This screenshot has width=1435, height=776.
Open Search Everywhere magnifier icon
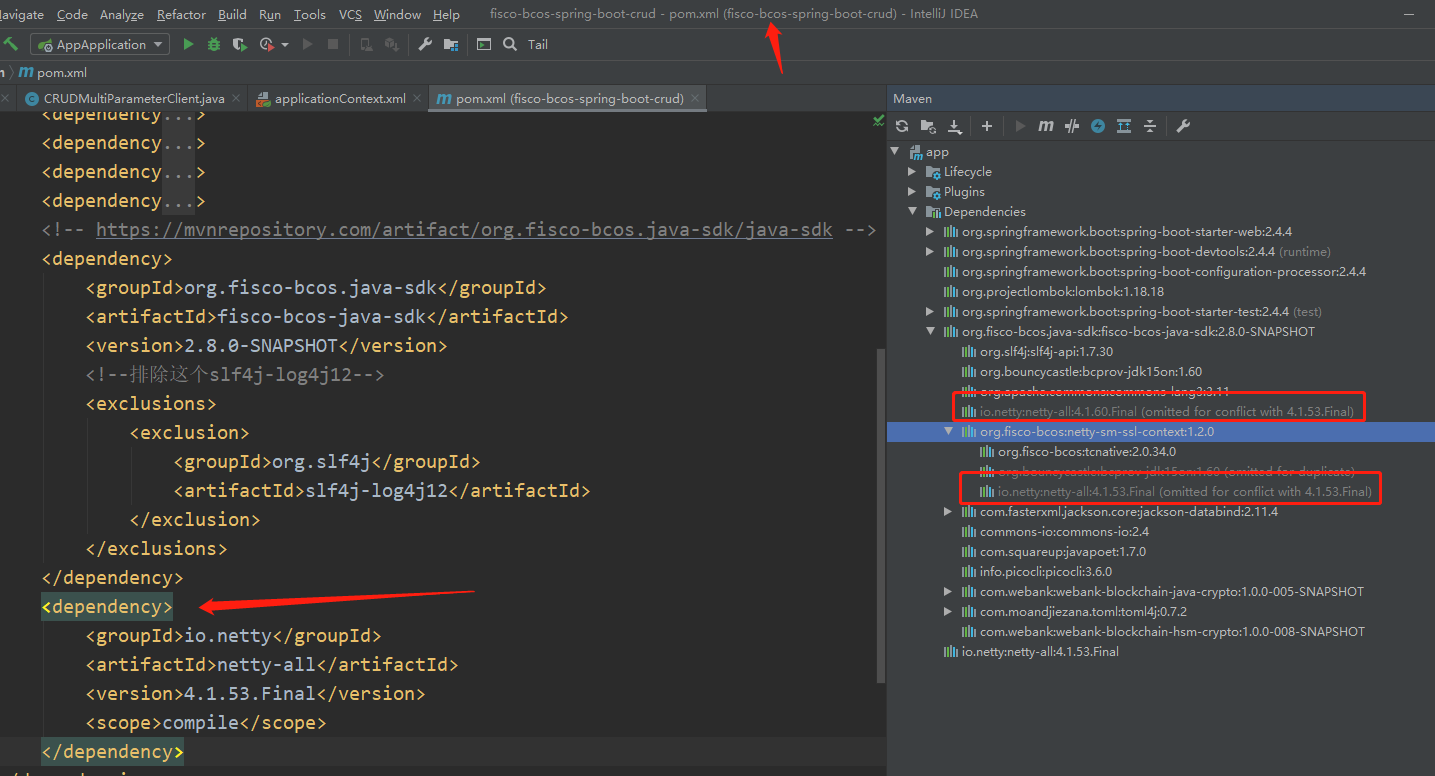click(x=510, y=44)
